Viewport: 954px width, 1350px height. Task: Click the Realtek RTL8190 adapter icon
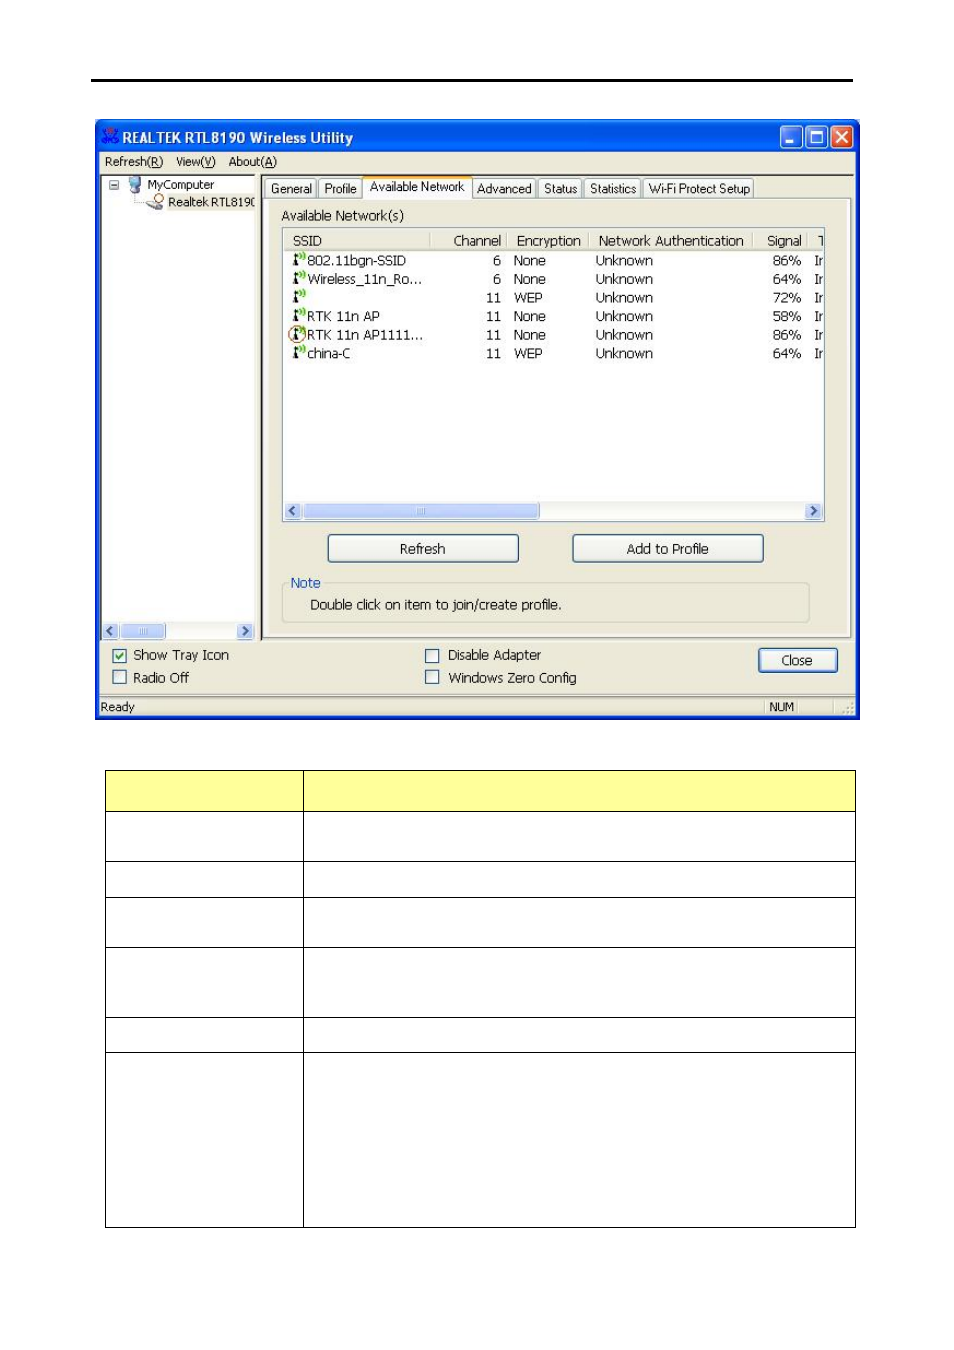click(156, 202)
